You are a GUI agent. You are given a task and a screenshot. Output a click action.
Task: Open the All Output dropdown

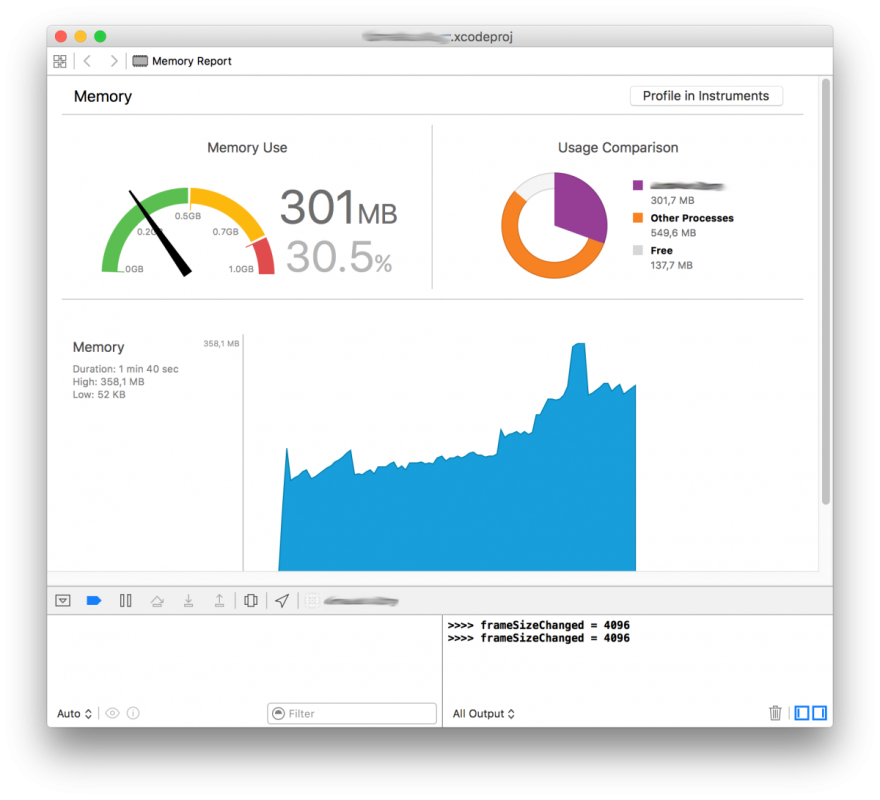[x=483, y=714]
